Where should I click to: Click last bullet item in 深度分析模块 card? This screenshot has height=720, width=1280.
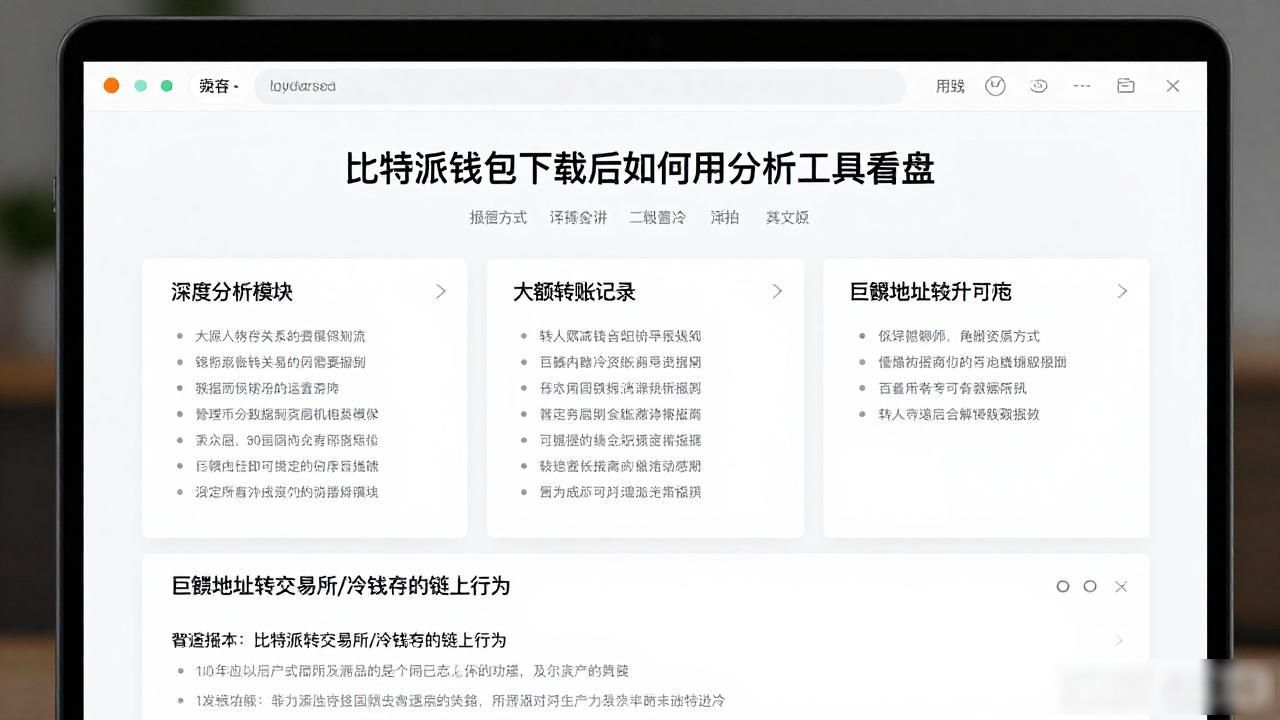point(286,492)
